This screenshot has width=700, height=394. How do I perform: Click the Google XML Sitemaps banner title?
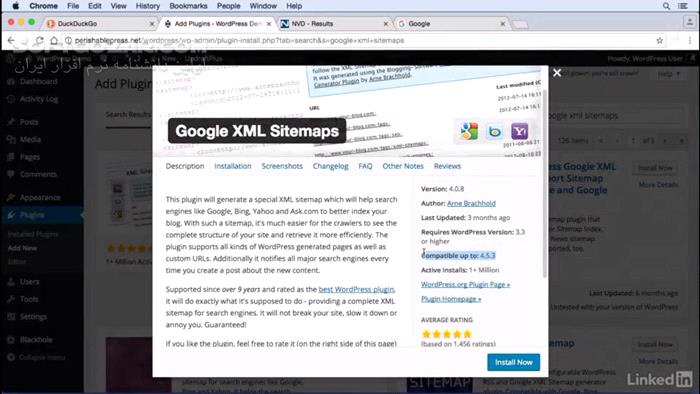(257, 131)
